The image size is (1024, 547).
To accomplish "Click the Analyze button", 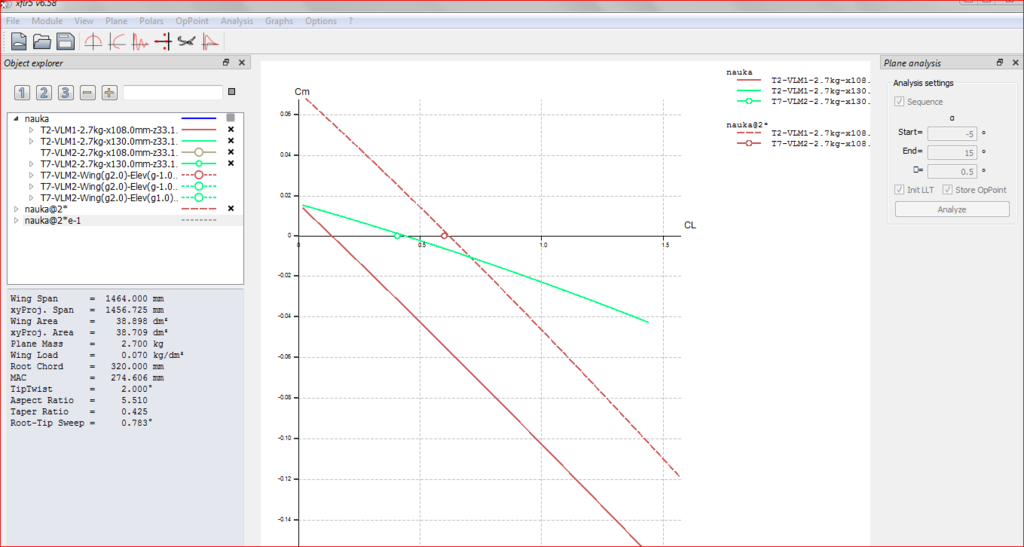I will (x=951, y=210).
